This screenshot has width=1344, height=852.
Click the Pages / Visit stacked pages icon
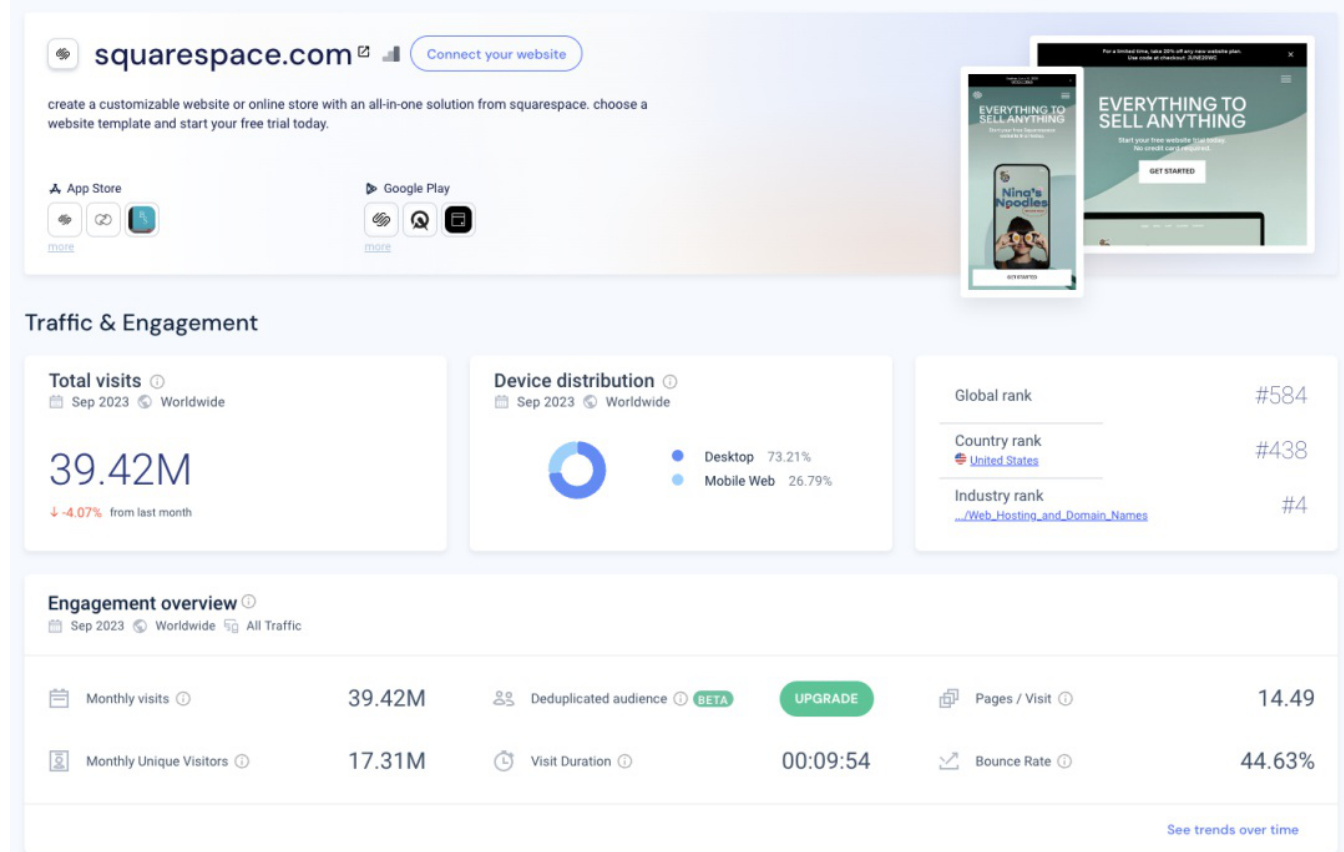pos(949,699)
